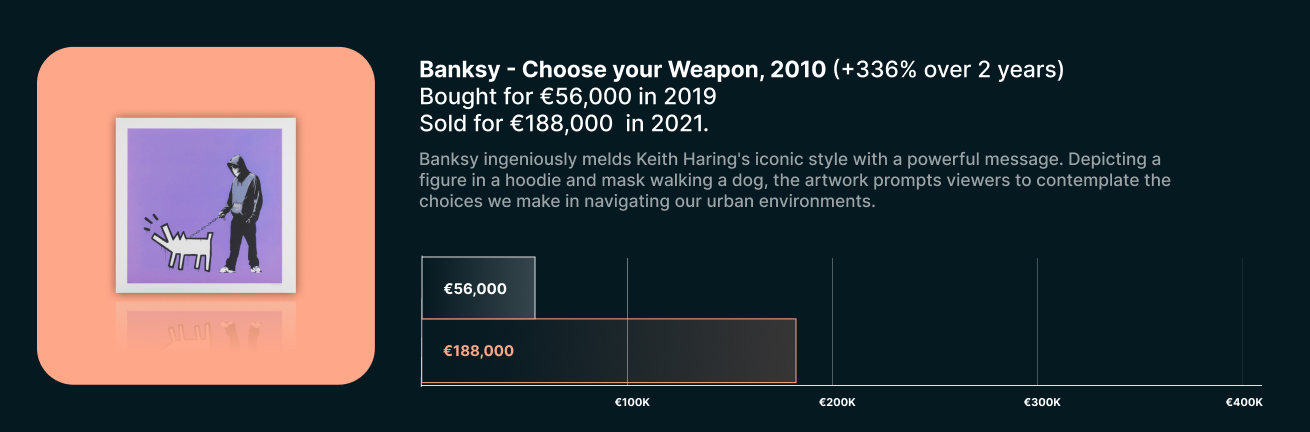Click the €188,000 sale price bar
The width and height of the screenshot is (1310, 432).
pos(608,351)
